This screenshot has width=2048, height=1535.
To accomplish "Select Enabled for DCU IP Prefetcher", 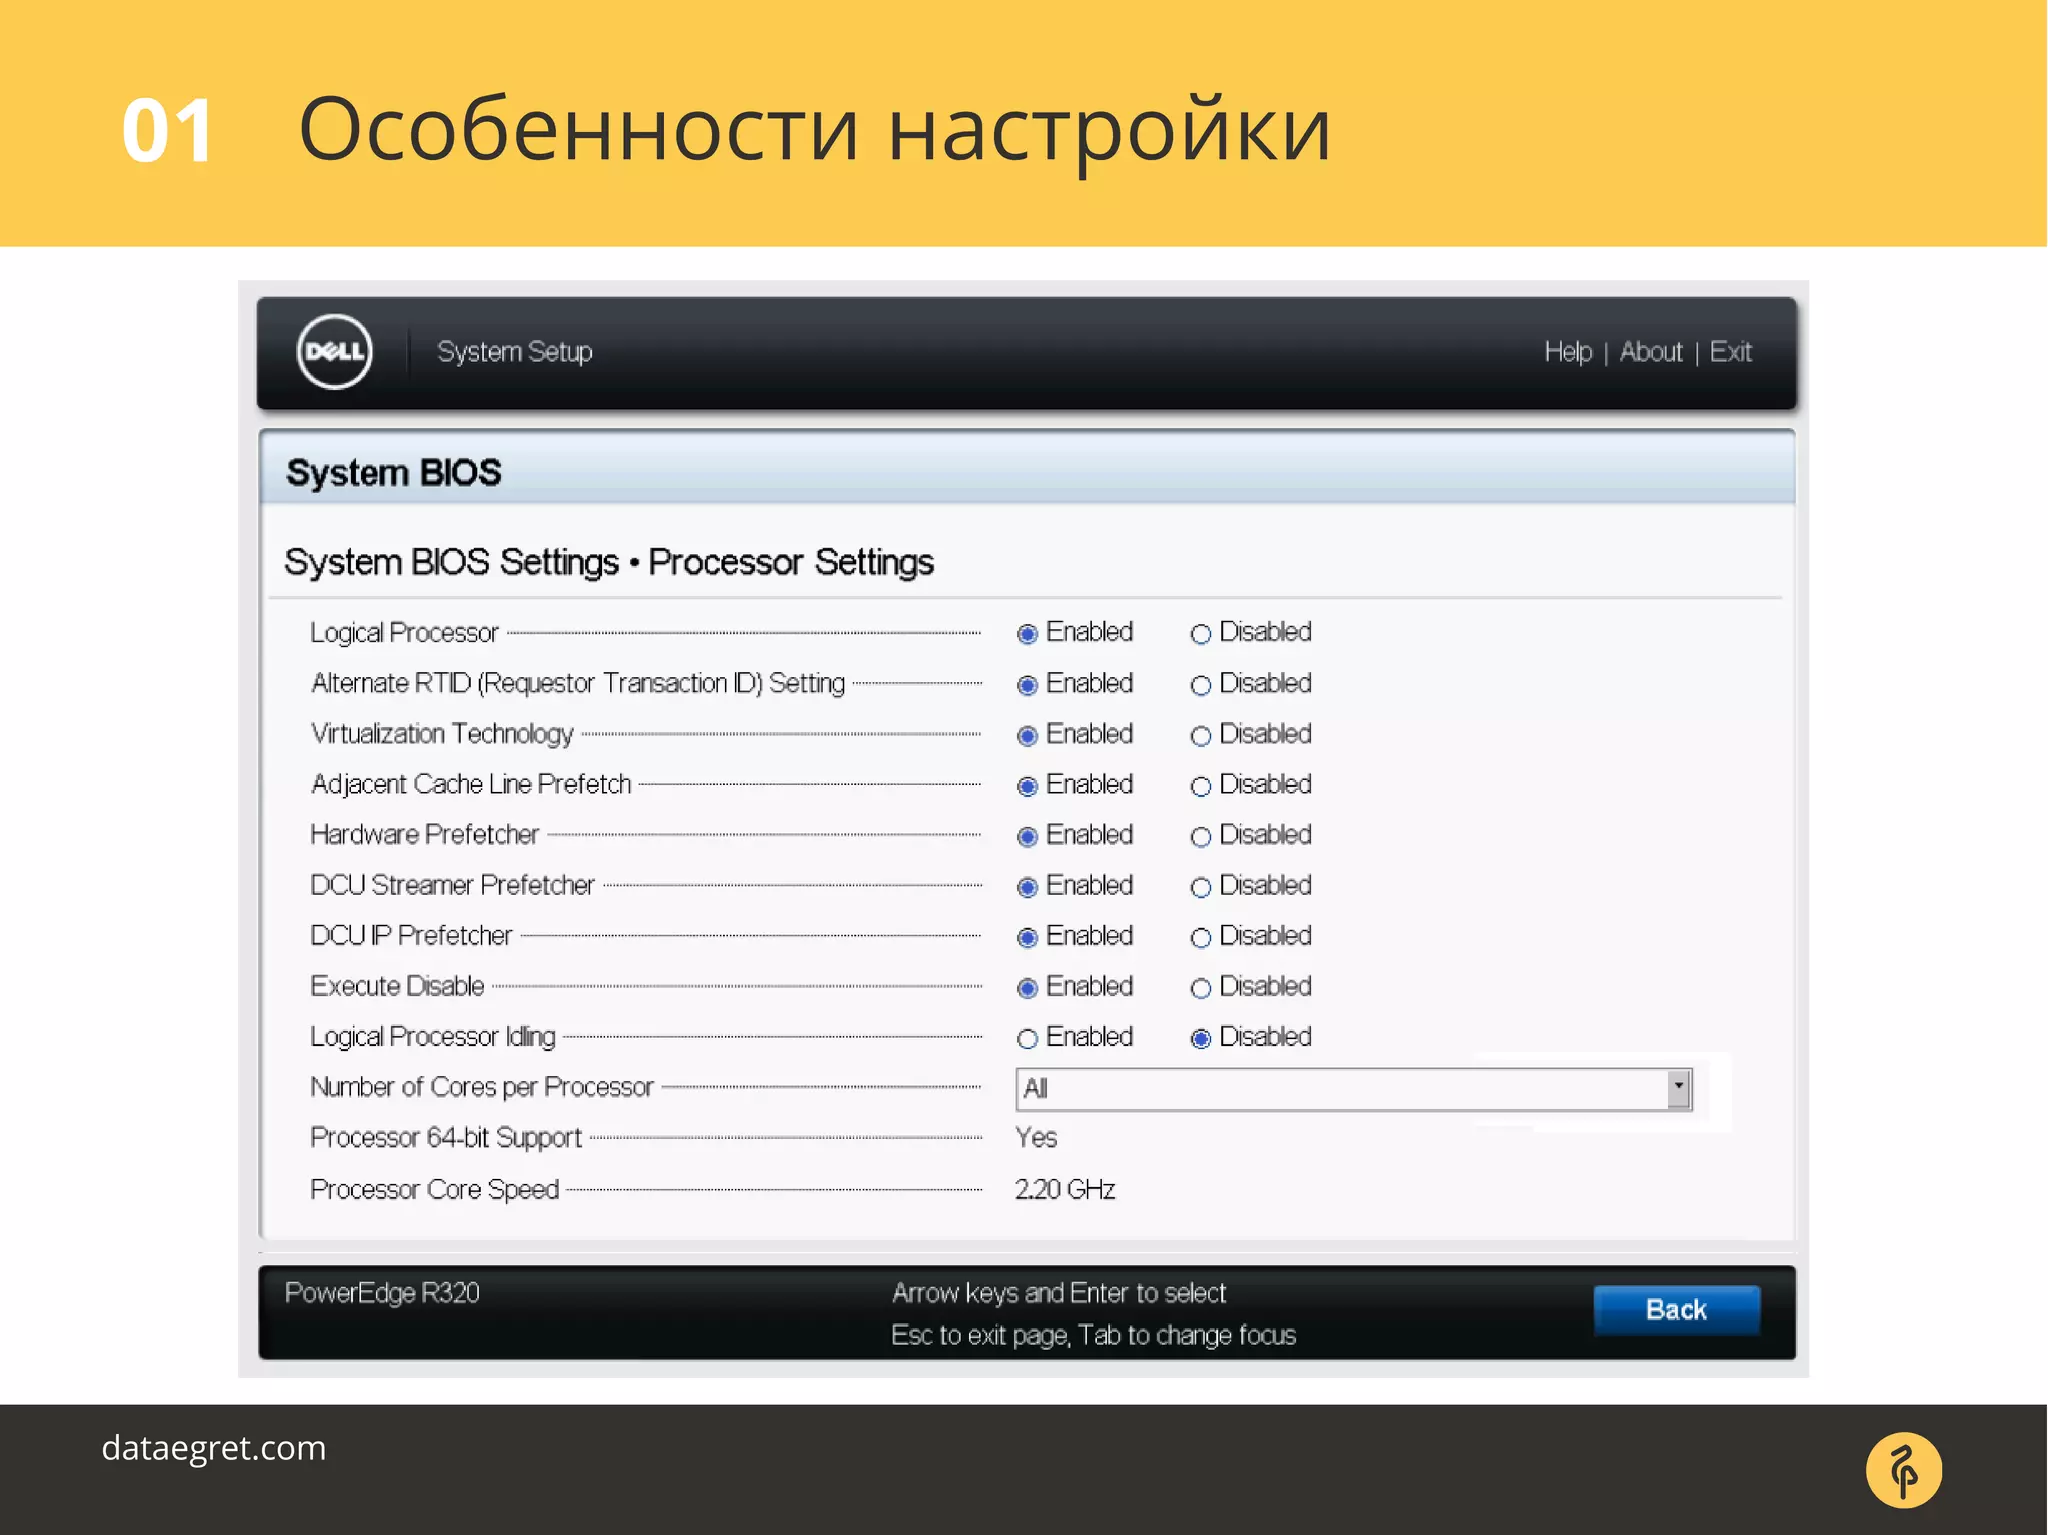I will pyautogui.click(x=1027, y=938).
